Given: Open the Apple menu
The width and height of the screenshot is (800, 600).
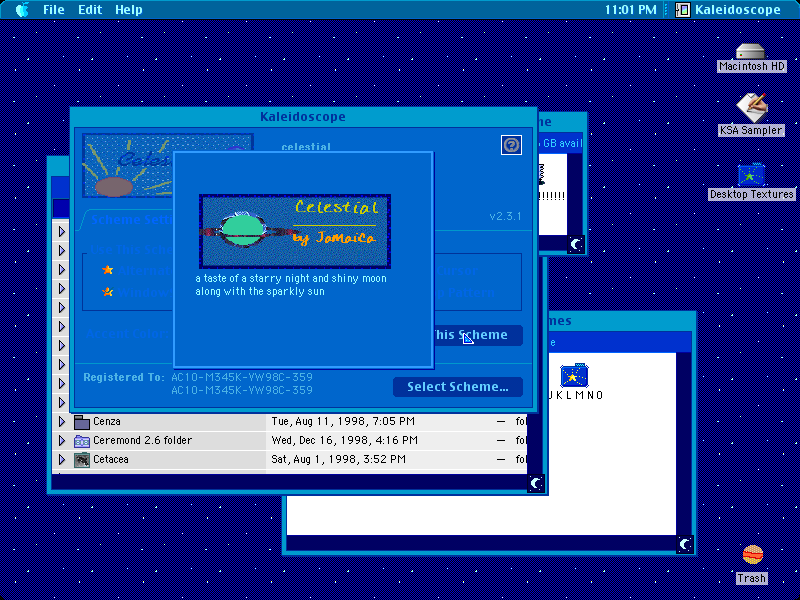Looking at the screenshot, I should pos(22,9).
